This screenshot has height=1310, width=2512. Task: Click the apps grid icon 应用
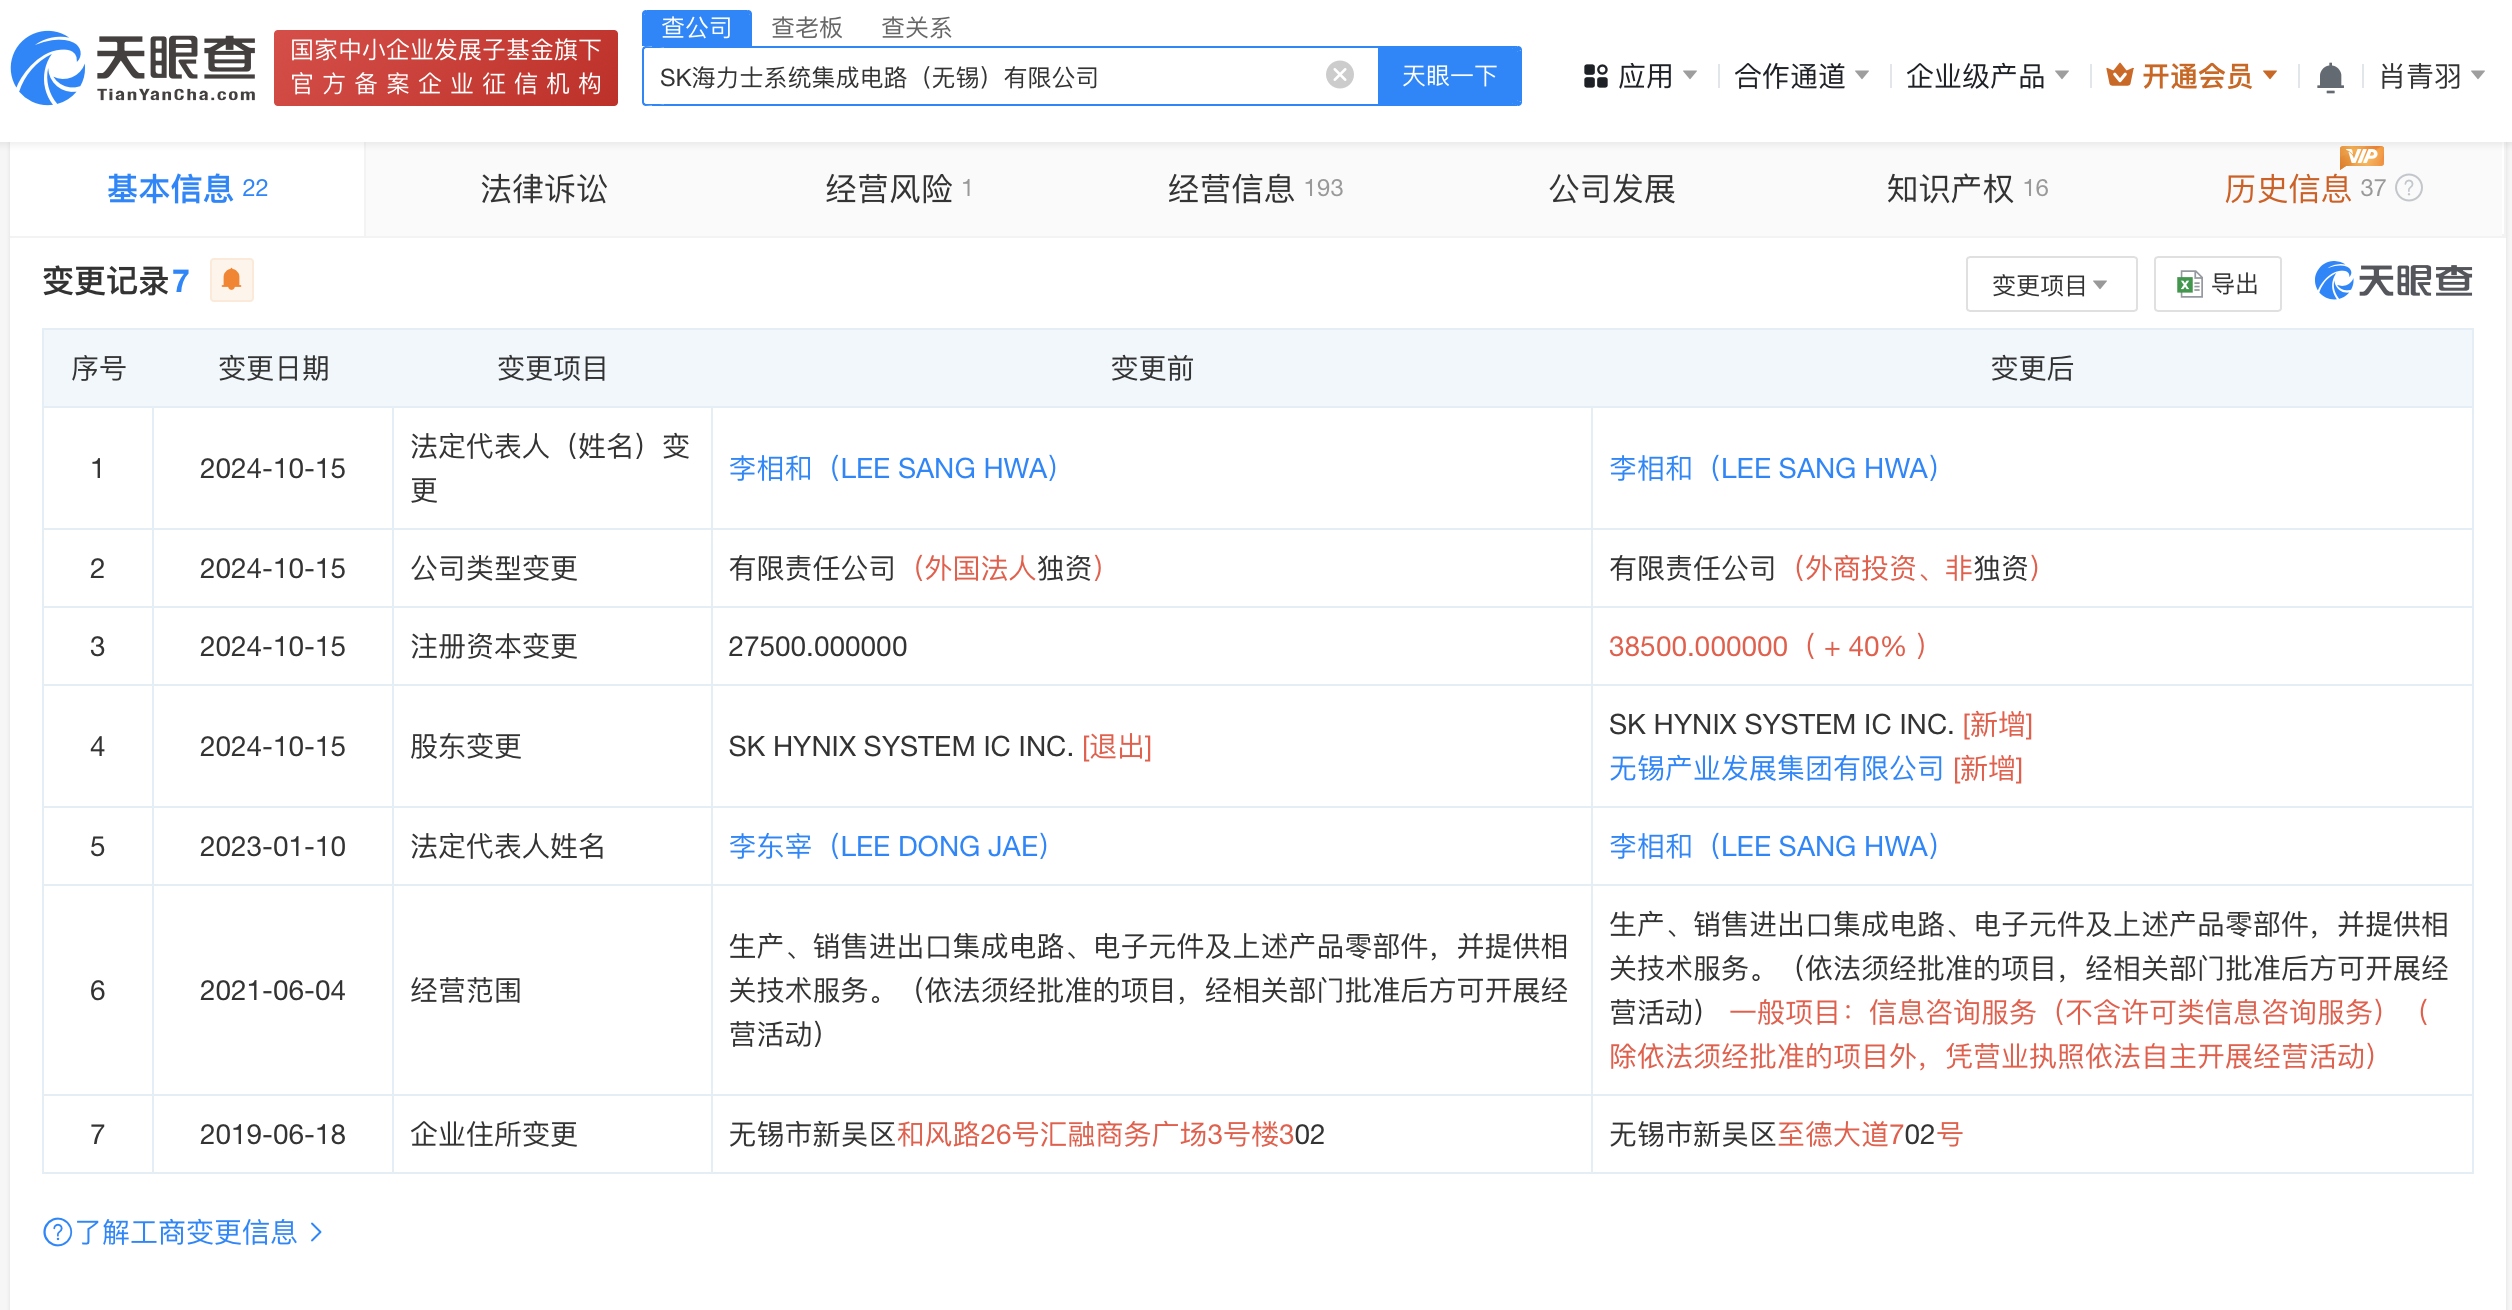point(1595,76)
